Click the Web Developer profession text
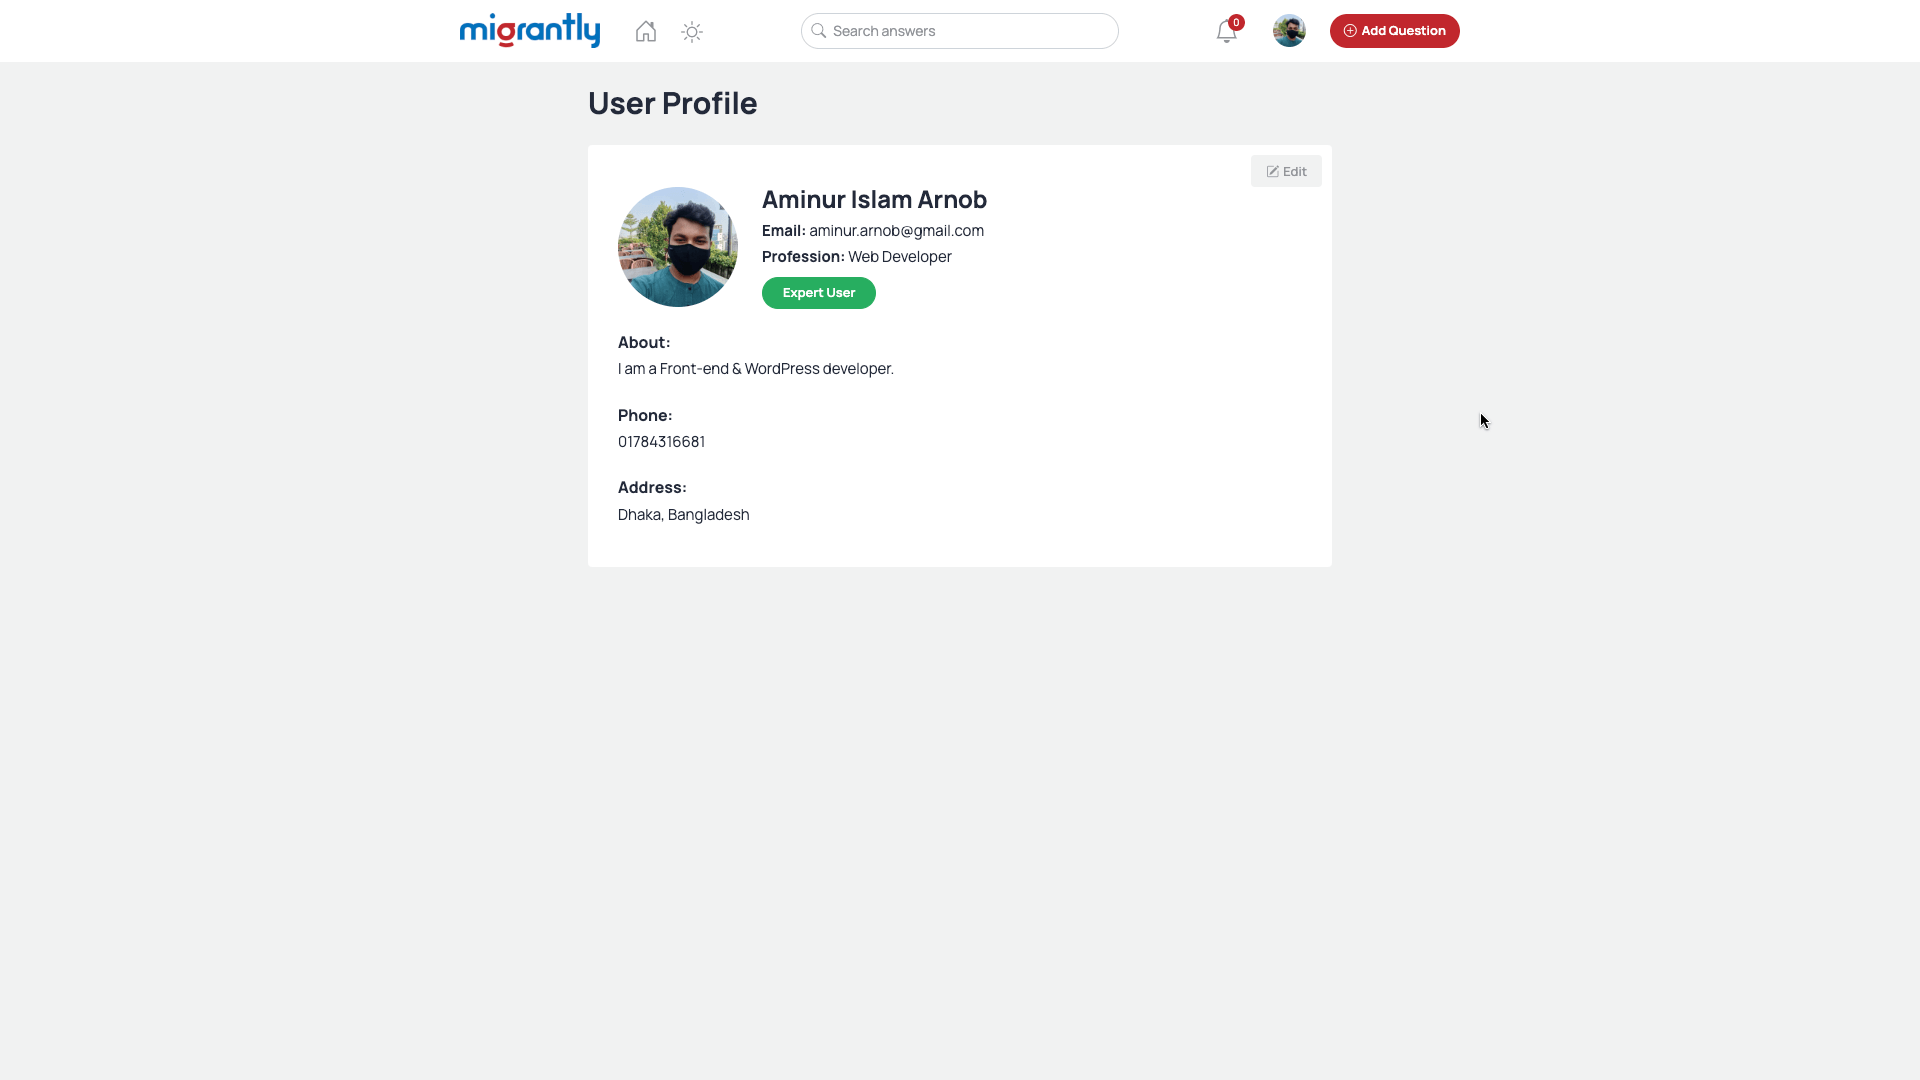1920x1080 pixels. point(900,257)
